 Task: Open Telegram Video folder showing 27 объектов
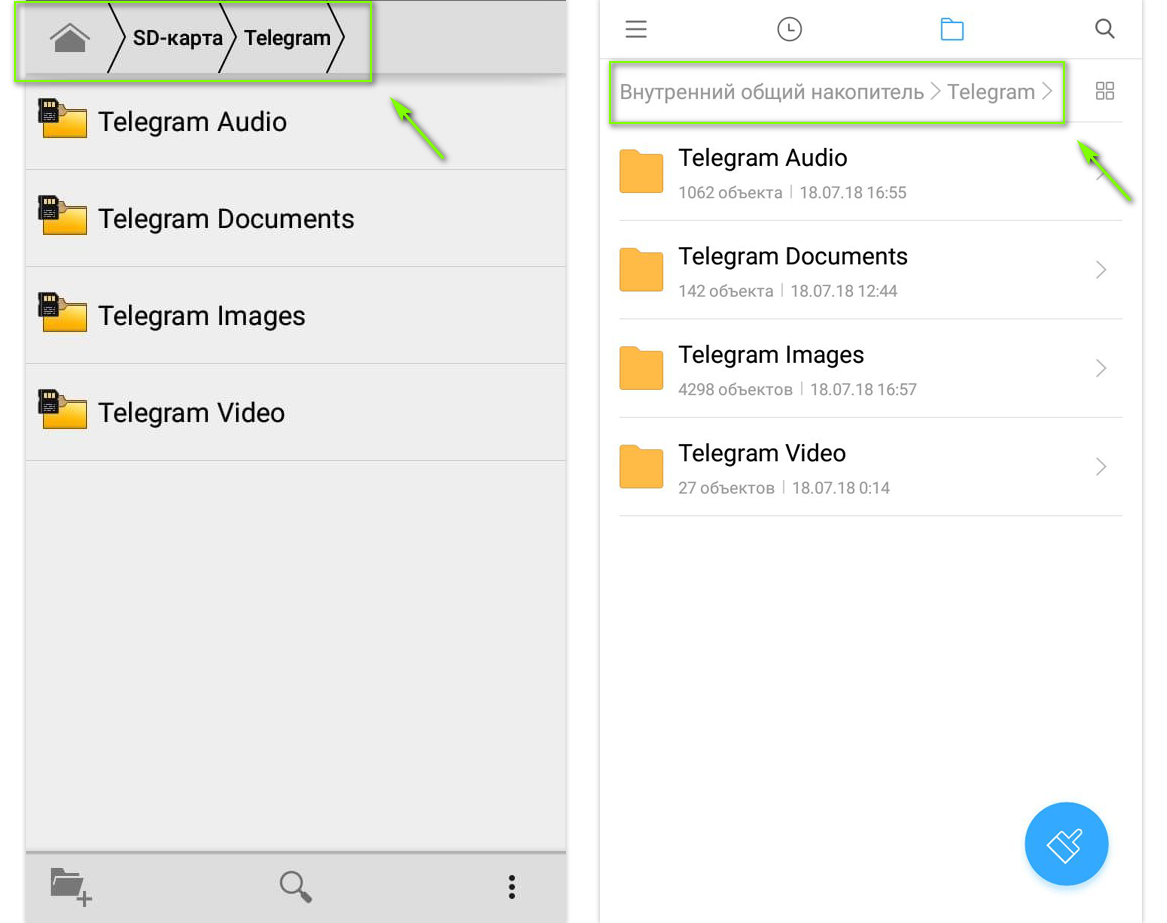pyautogui.click(x=761, y=467)
